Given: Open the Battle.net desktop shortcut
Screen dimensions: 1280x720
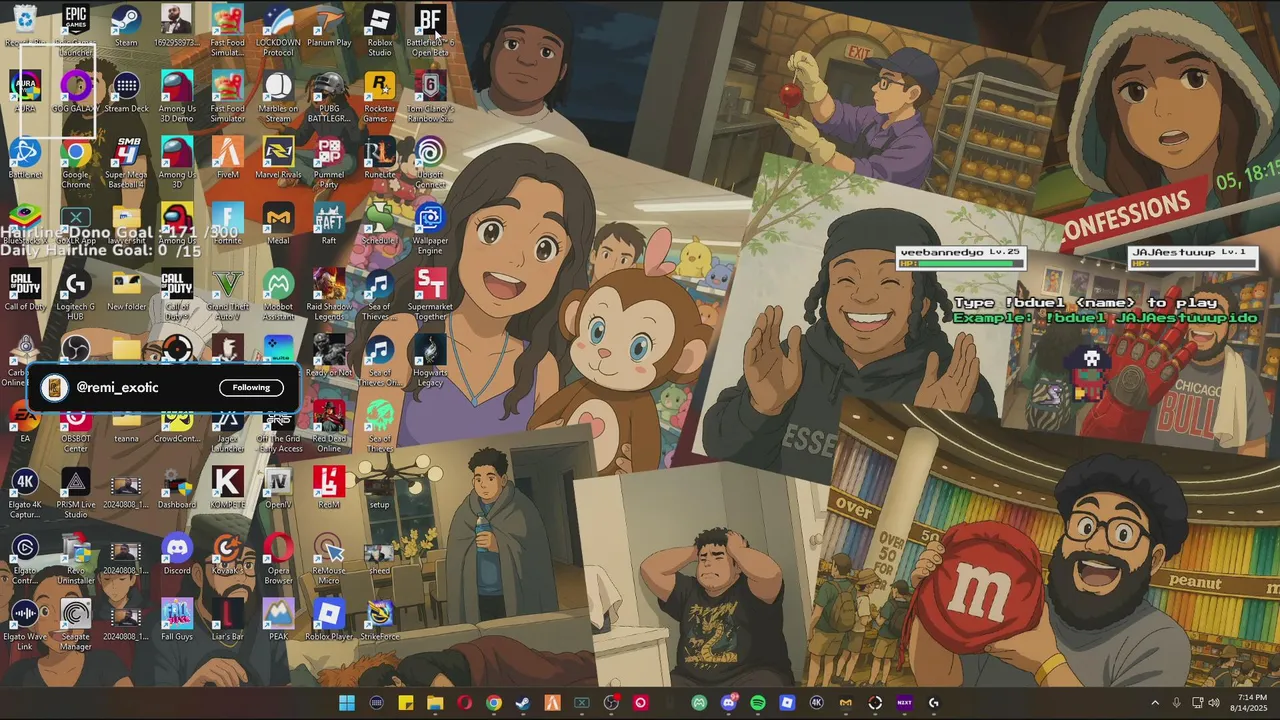Looking at the screenshot, I should tap(24, 158).
